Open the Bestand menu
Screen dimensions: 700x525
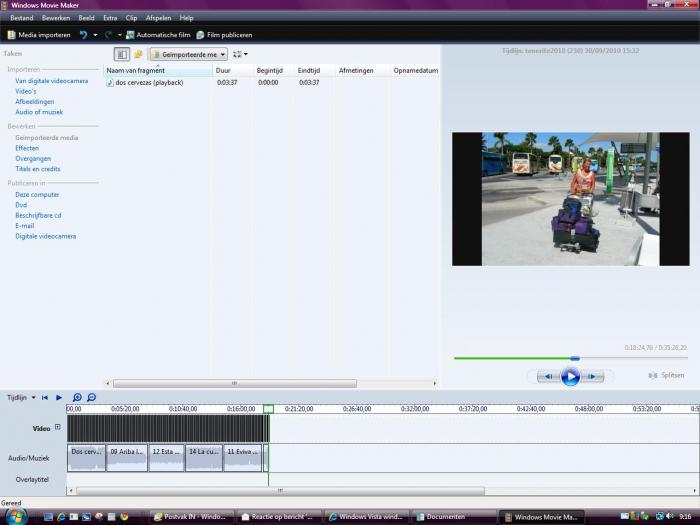(x=21, y=18)
